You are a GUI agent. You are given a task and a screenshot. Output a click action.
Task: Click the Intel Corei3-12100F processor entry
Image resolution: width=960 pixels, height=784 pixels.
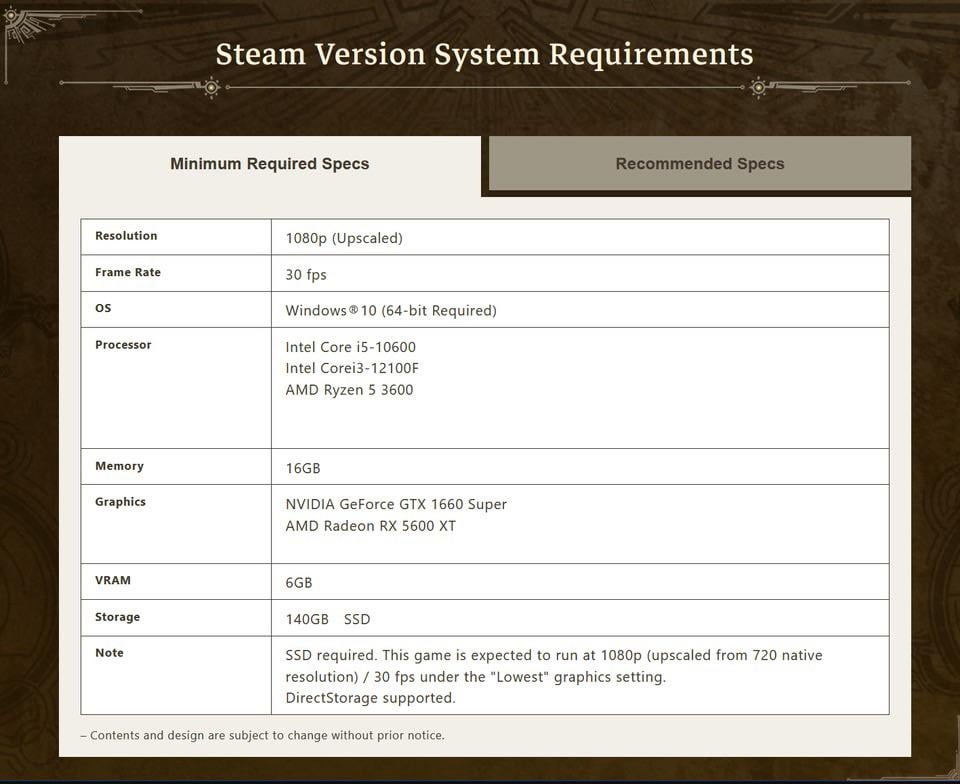pos(352,368)
